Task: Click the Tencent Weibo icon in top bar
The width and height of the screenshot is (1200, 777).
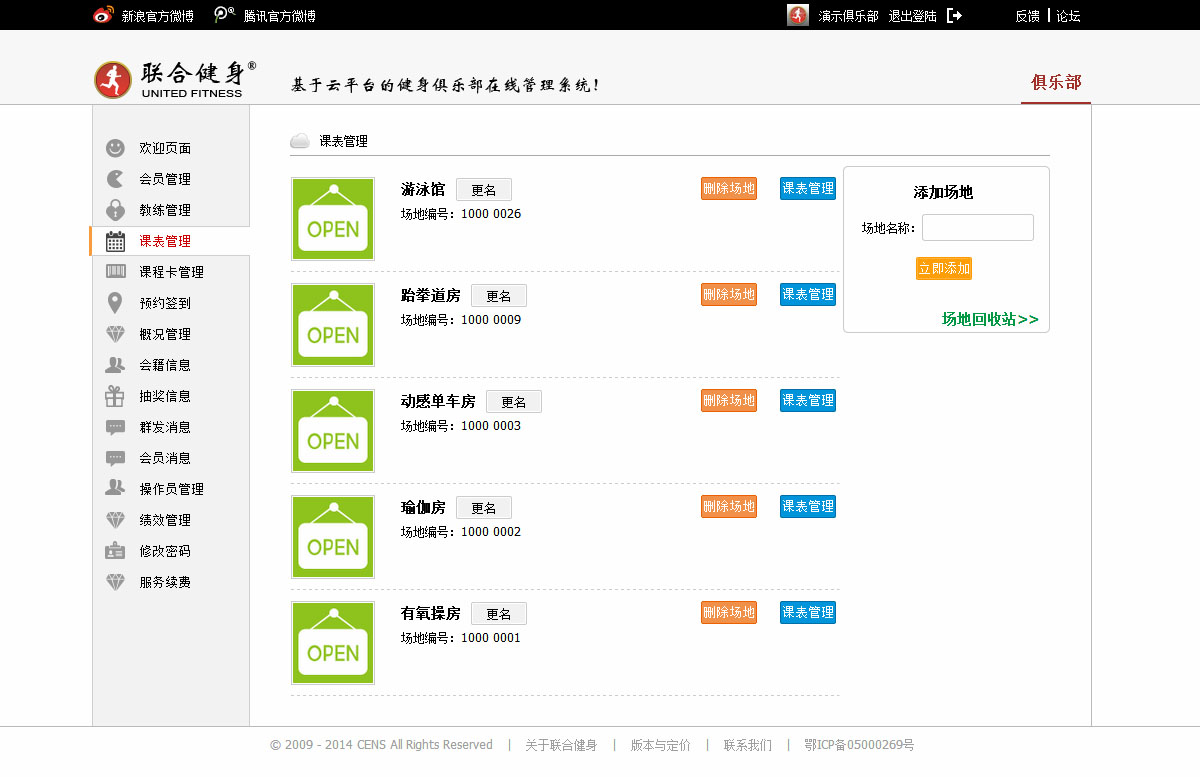Action: [x=225, y=15]
